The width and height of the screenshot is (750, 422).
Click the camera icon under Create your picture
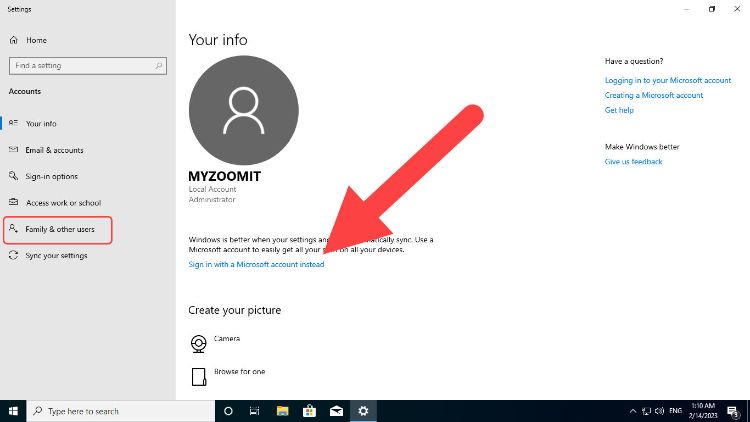coord(199,344)
